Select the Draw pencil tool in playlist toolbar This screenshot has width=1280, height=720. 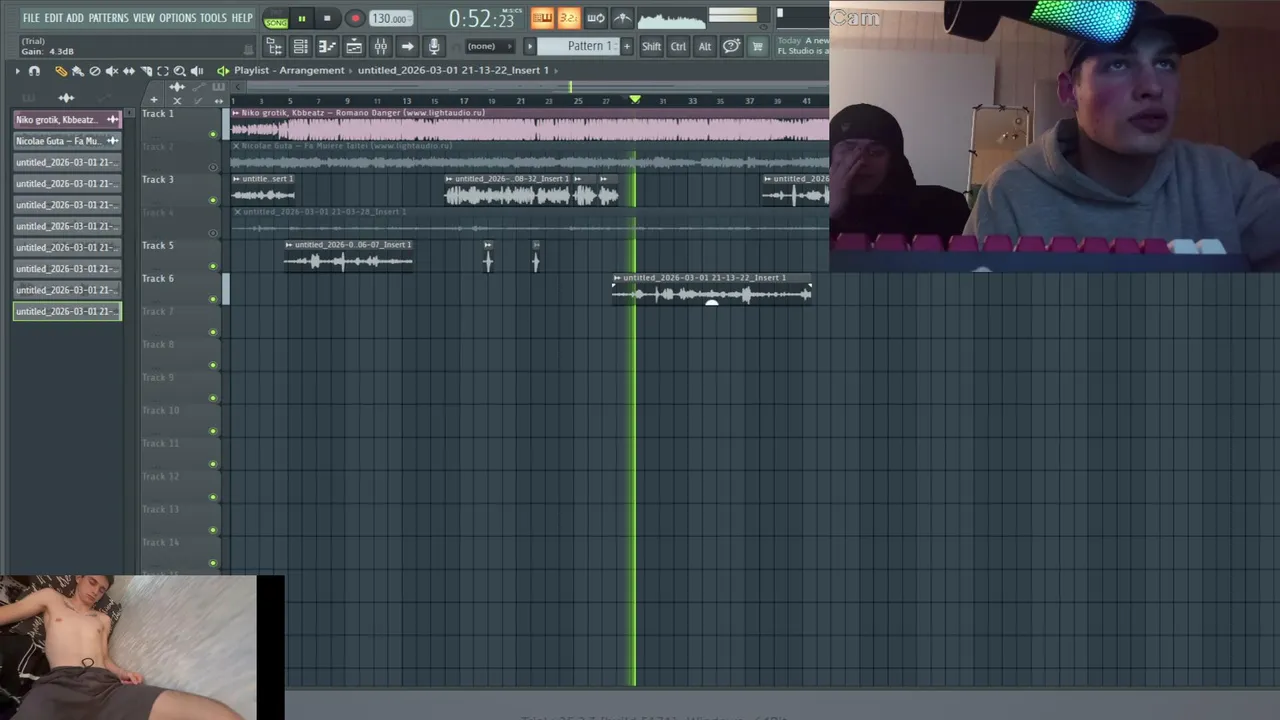pyautogui.click(x=61, y=71)
